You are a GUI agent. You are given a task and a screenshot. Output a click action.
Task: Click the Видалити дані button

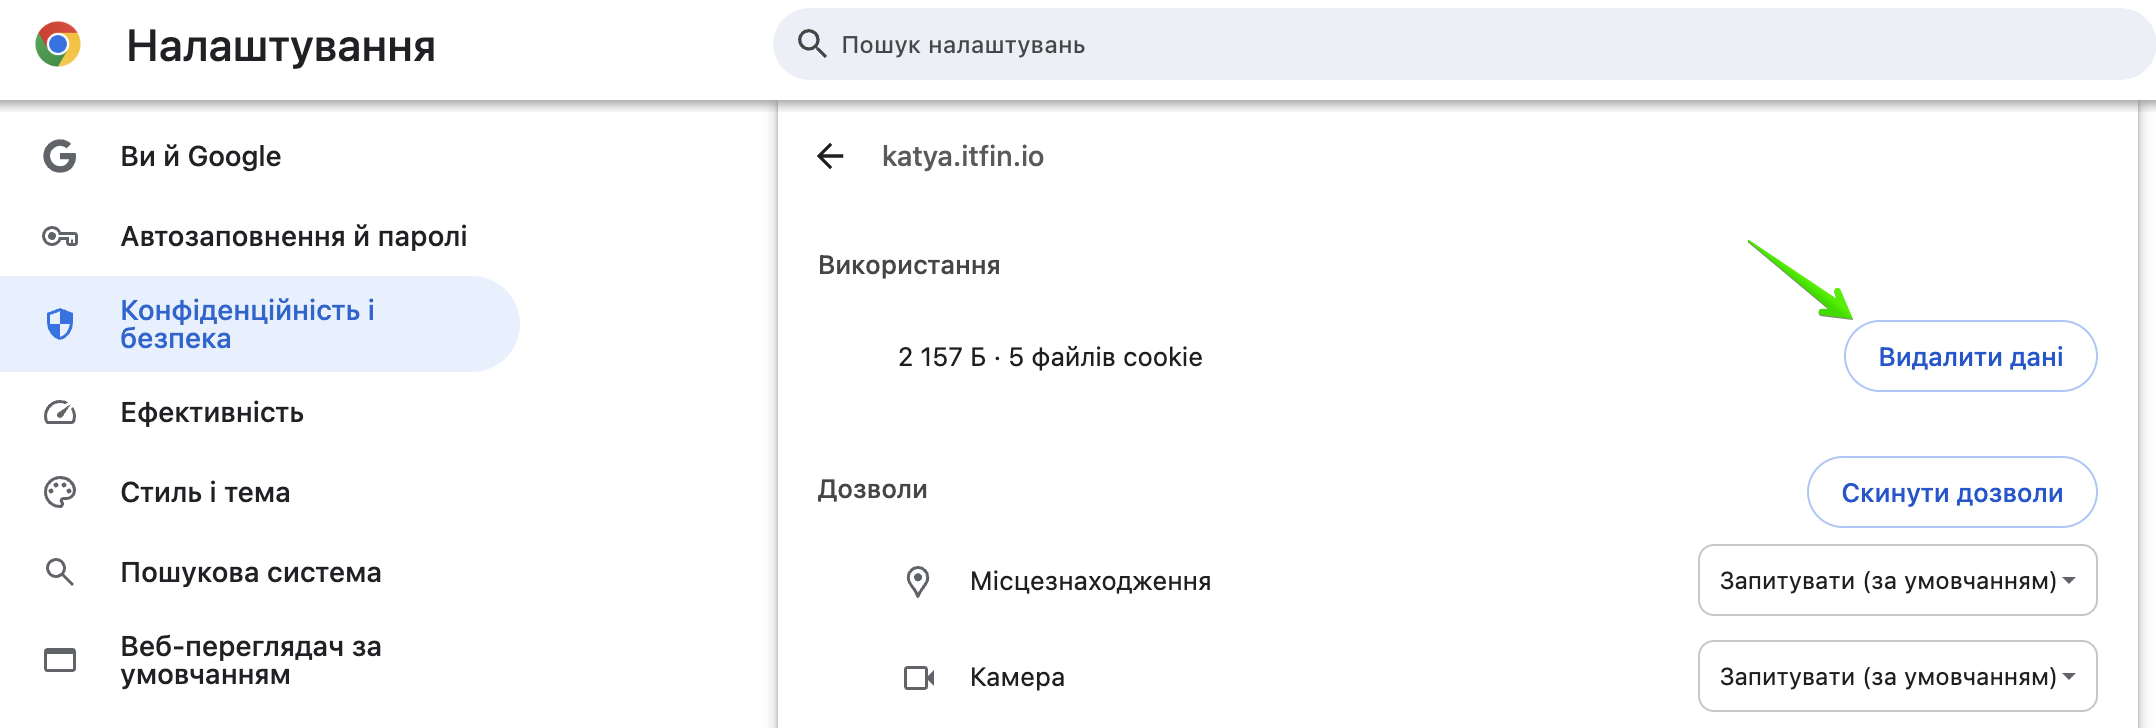pyautogui.click(x=1970, y=356)
